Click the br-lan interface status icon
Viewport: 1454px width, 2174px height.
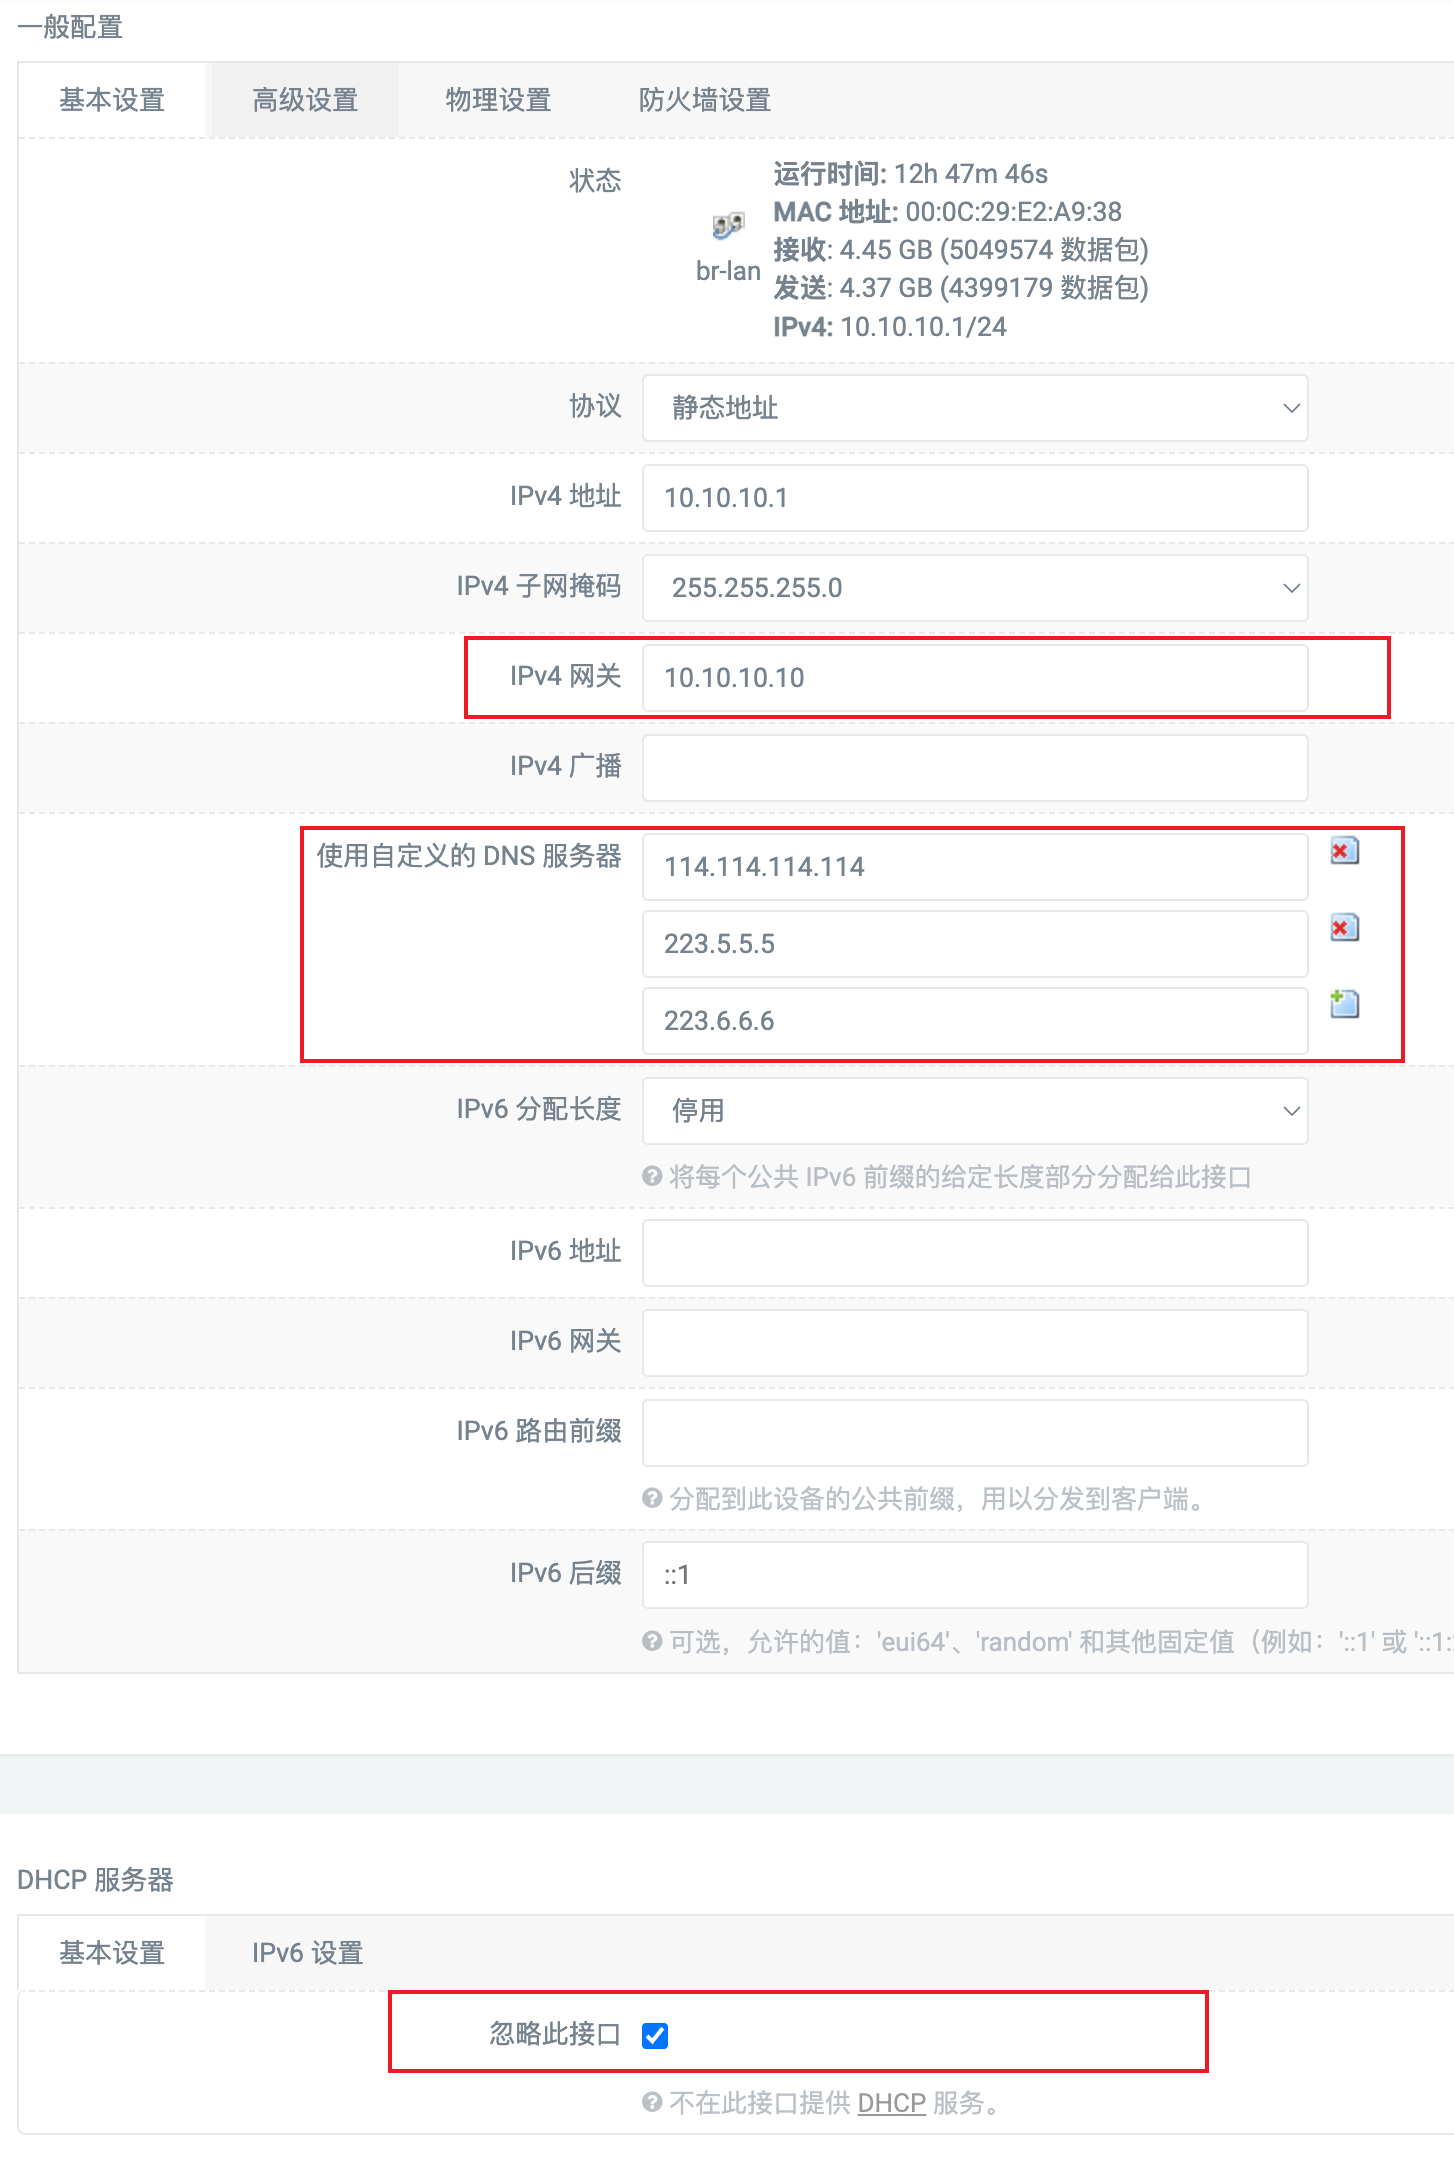point(728,226)
